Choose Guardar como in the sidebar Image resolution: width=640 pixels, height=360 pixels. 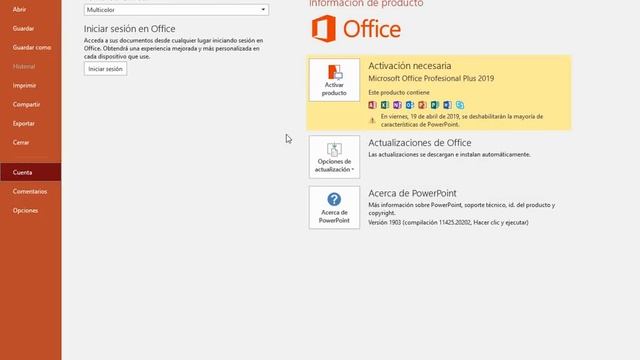click(32, 47)
